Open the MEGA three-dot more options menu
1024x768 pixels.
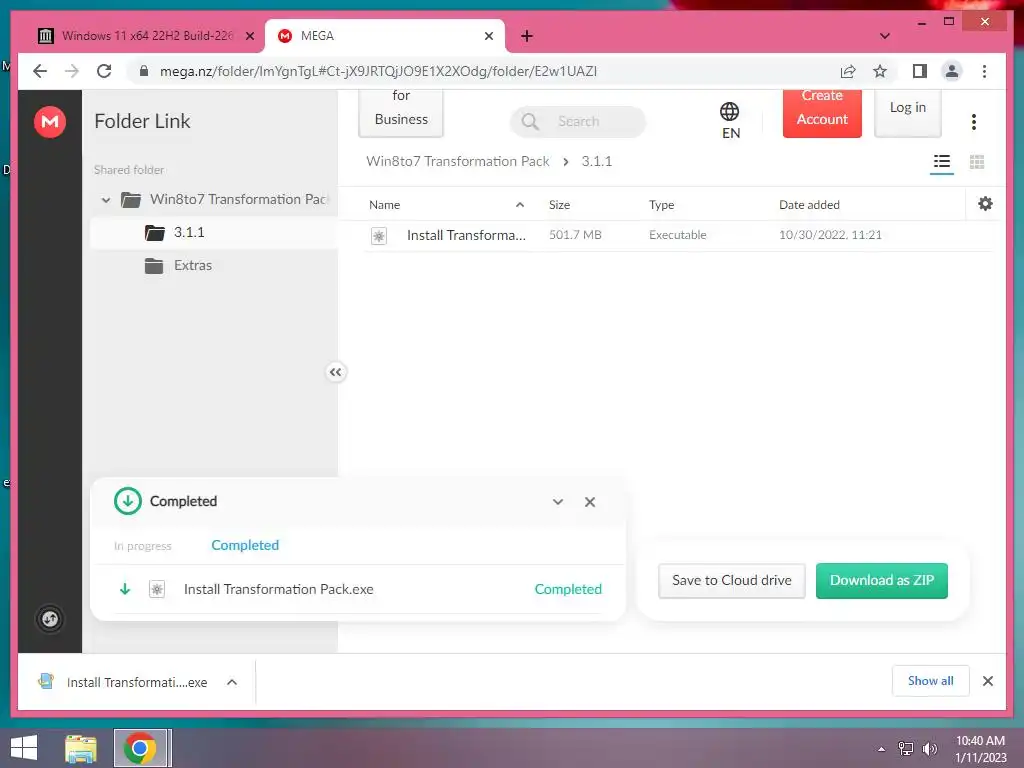pos(974,121)
